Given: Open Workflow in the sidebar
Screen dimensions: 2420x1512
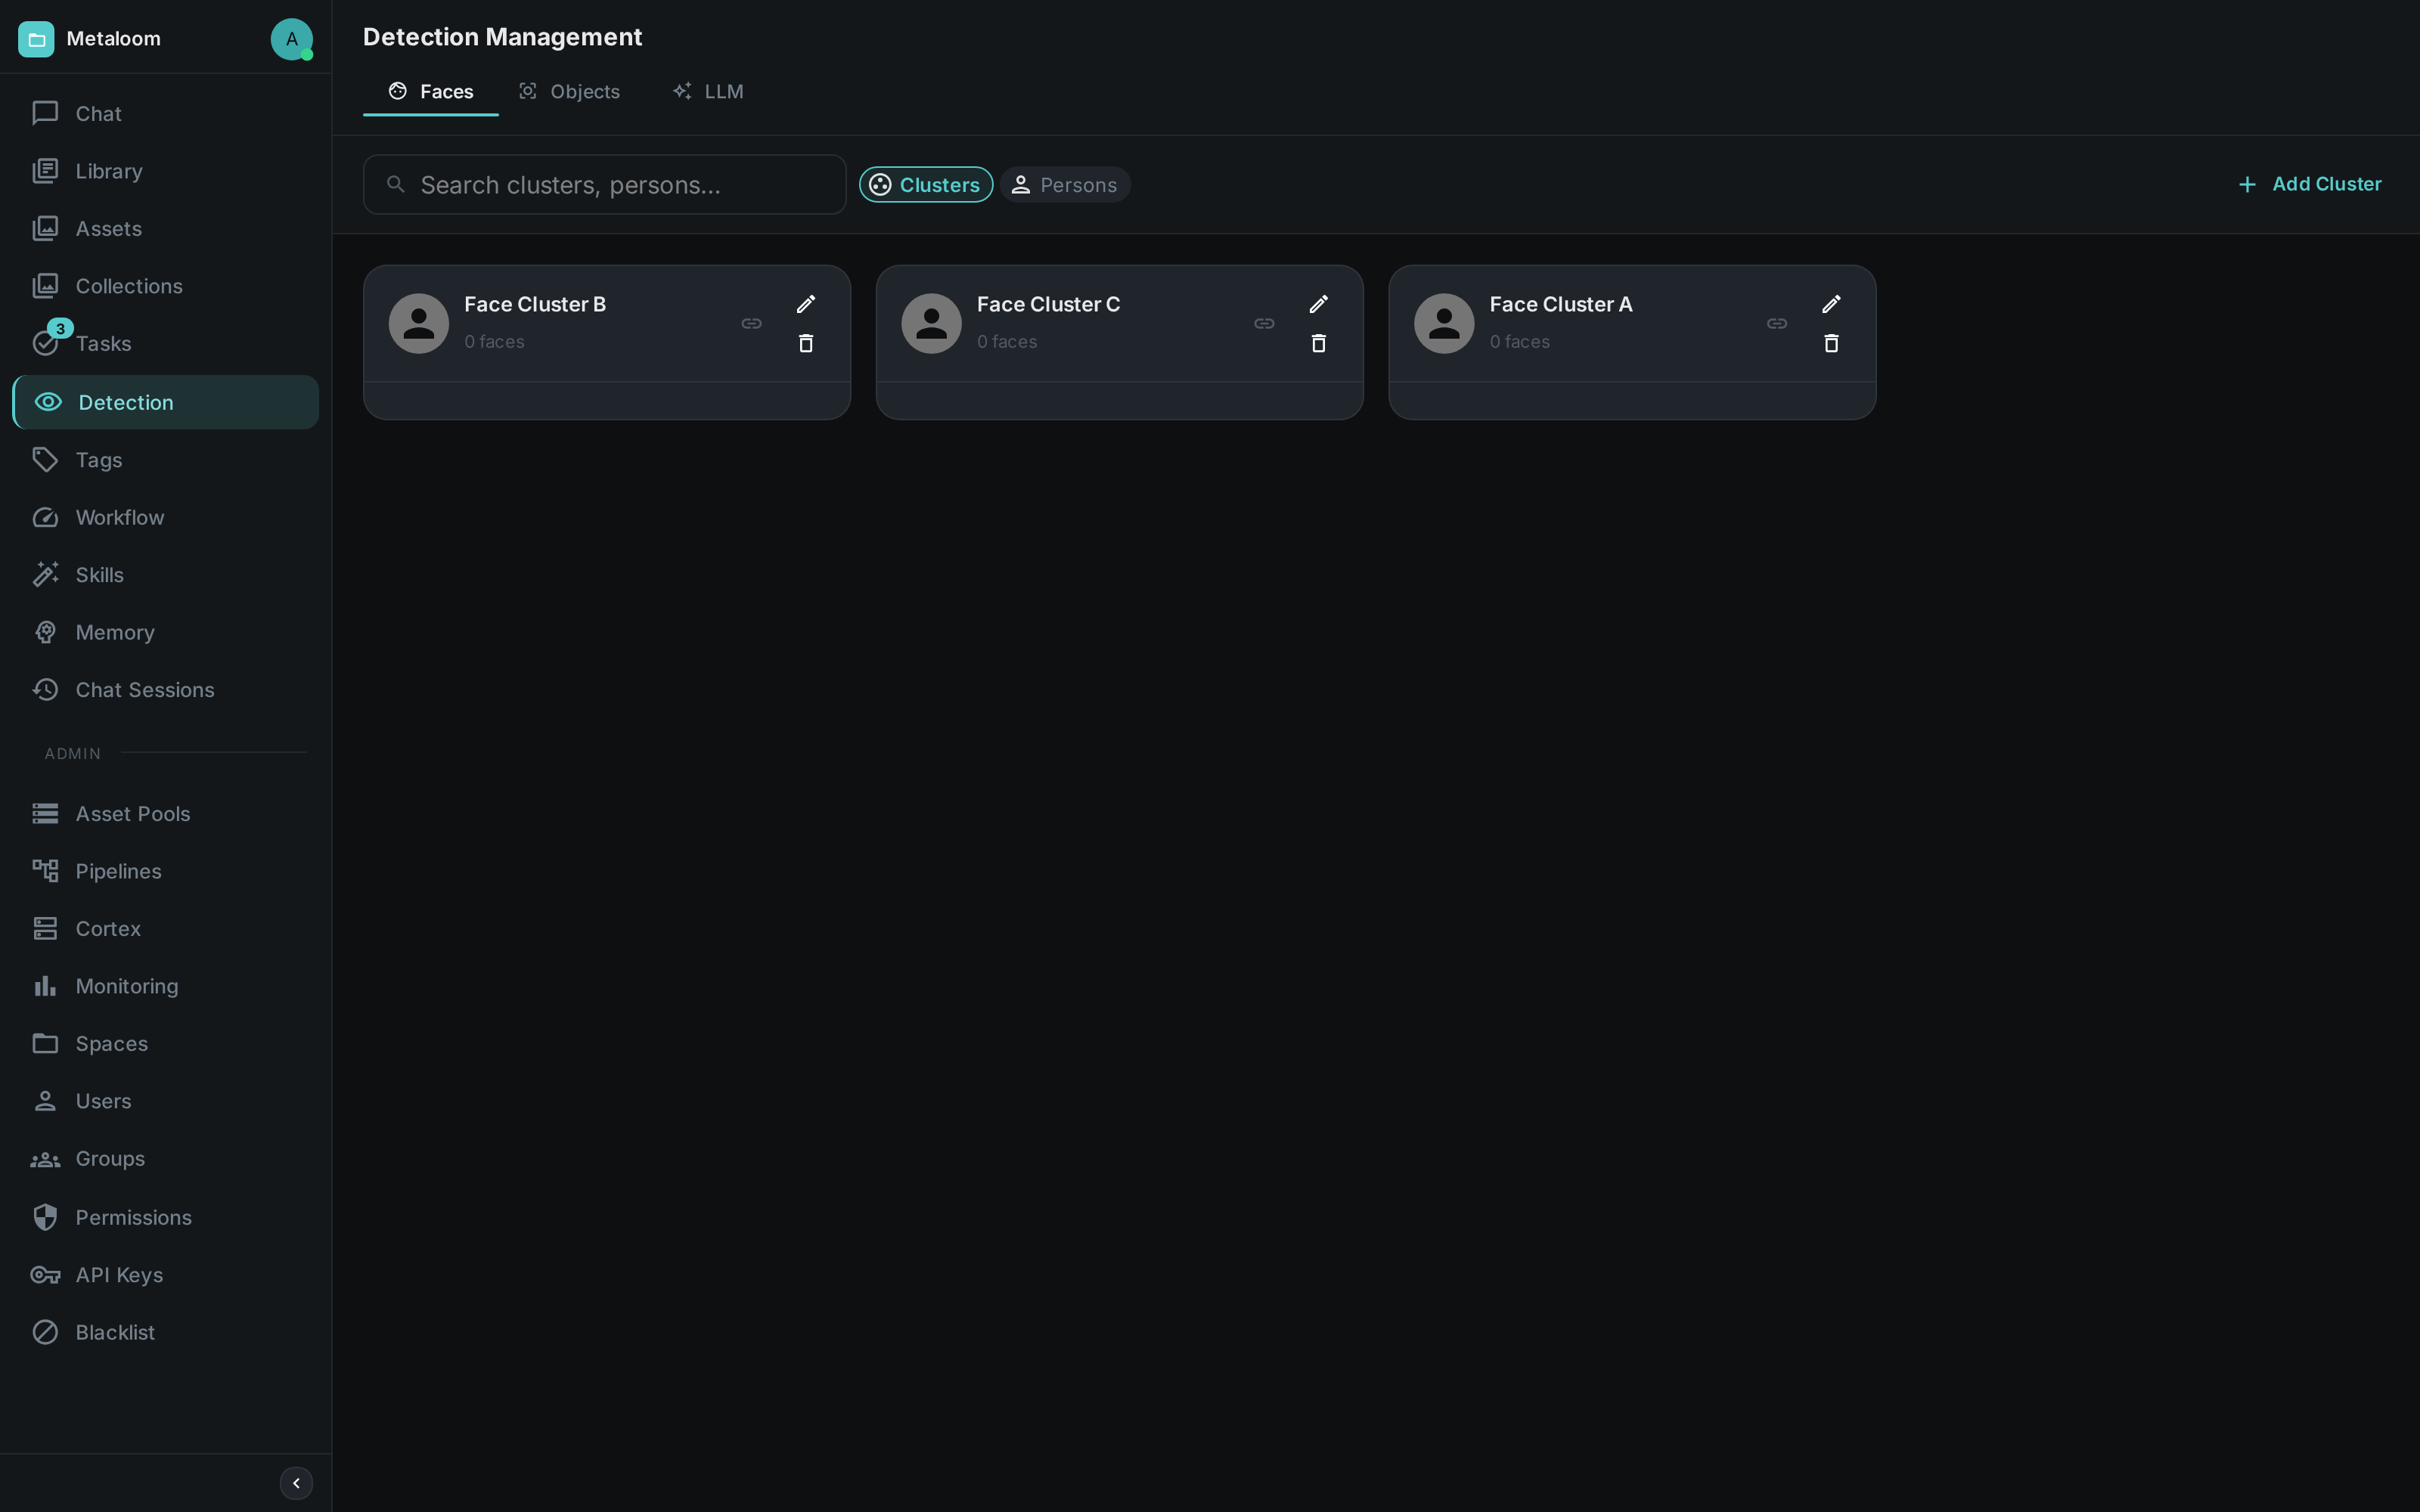Looking at the screenshot, I should 165,518.
